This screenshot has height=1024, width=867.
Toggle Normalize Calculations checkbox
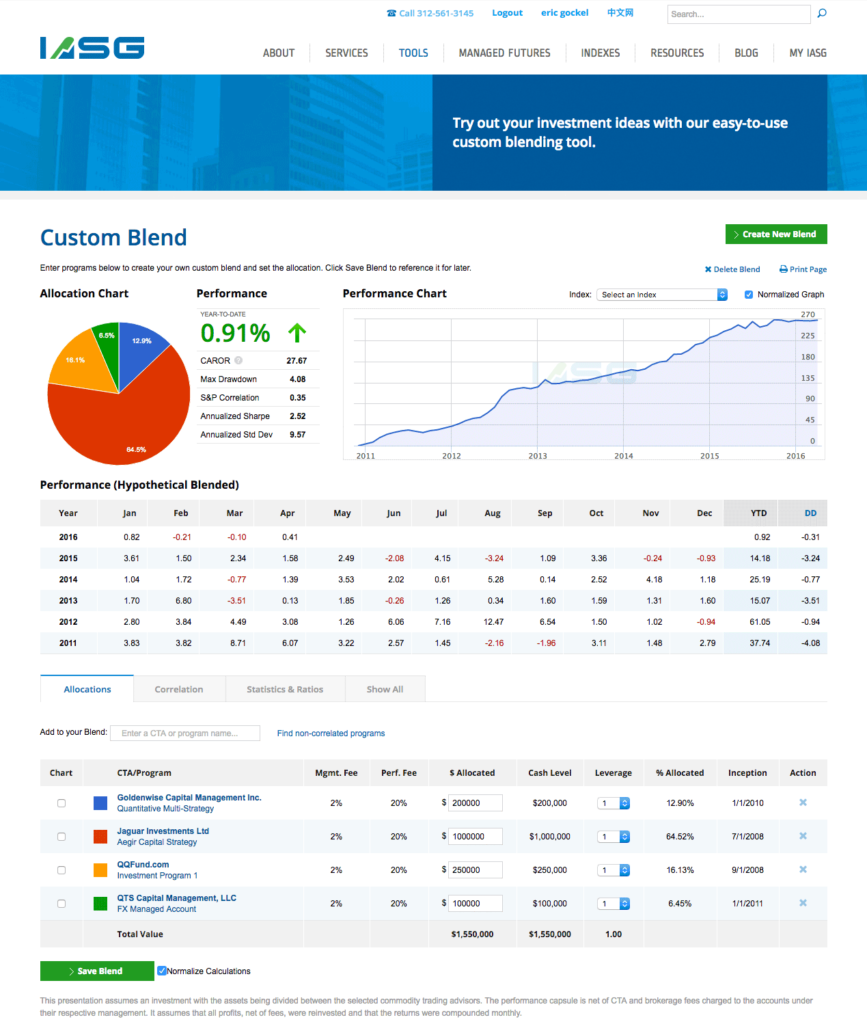[x=161, y=970]
